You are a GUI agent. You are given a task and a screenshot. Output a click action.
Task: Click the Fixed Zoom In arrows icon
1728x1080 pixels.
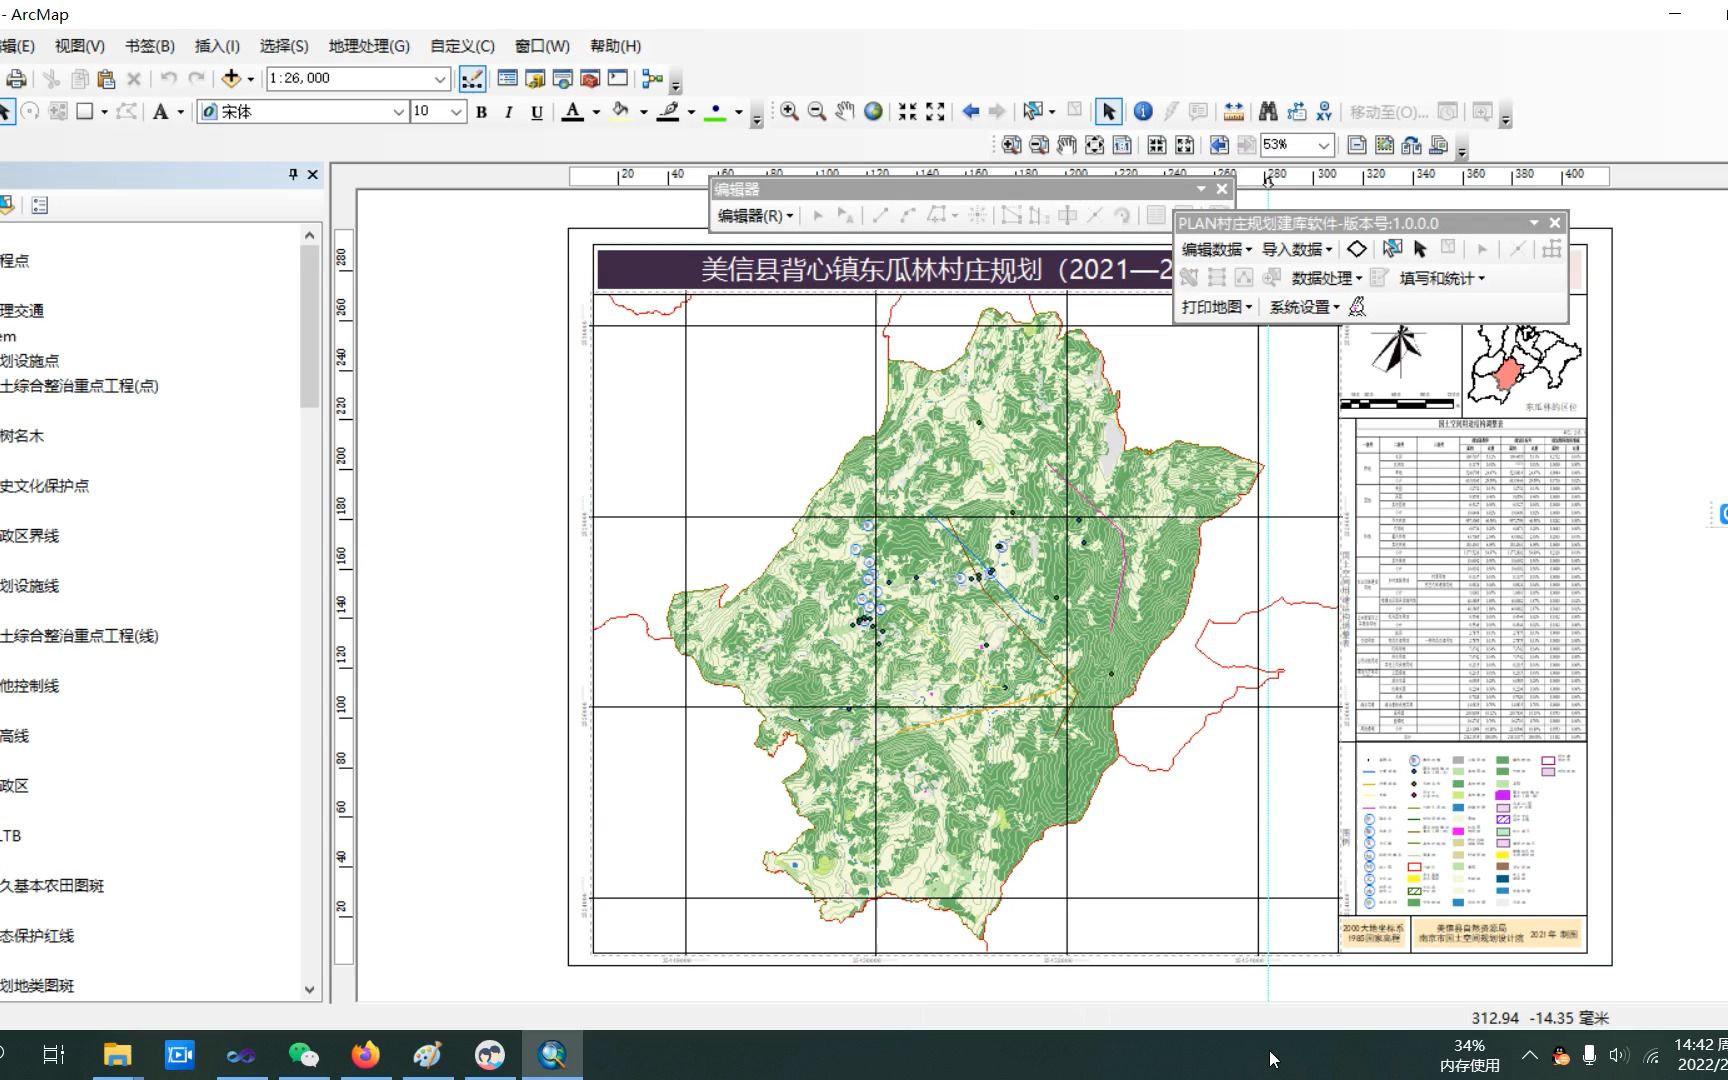(907, 111)
